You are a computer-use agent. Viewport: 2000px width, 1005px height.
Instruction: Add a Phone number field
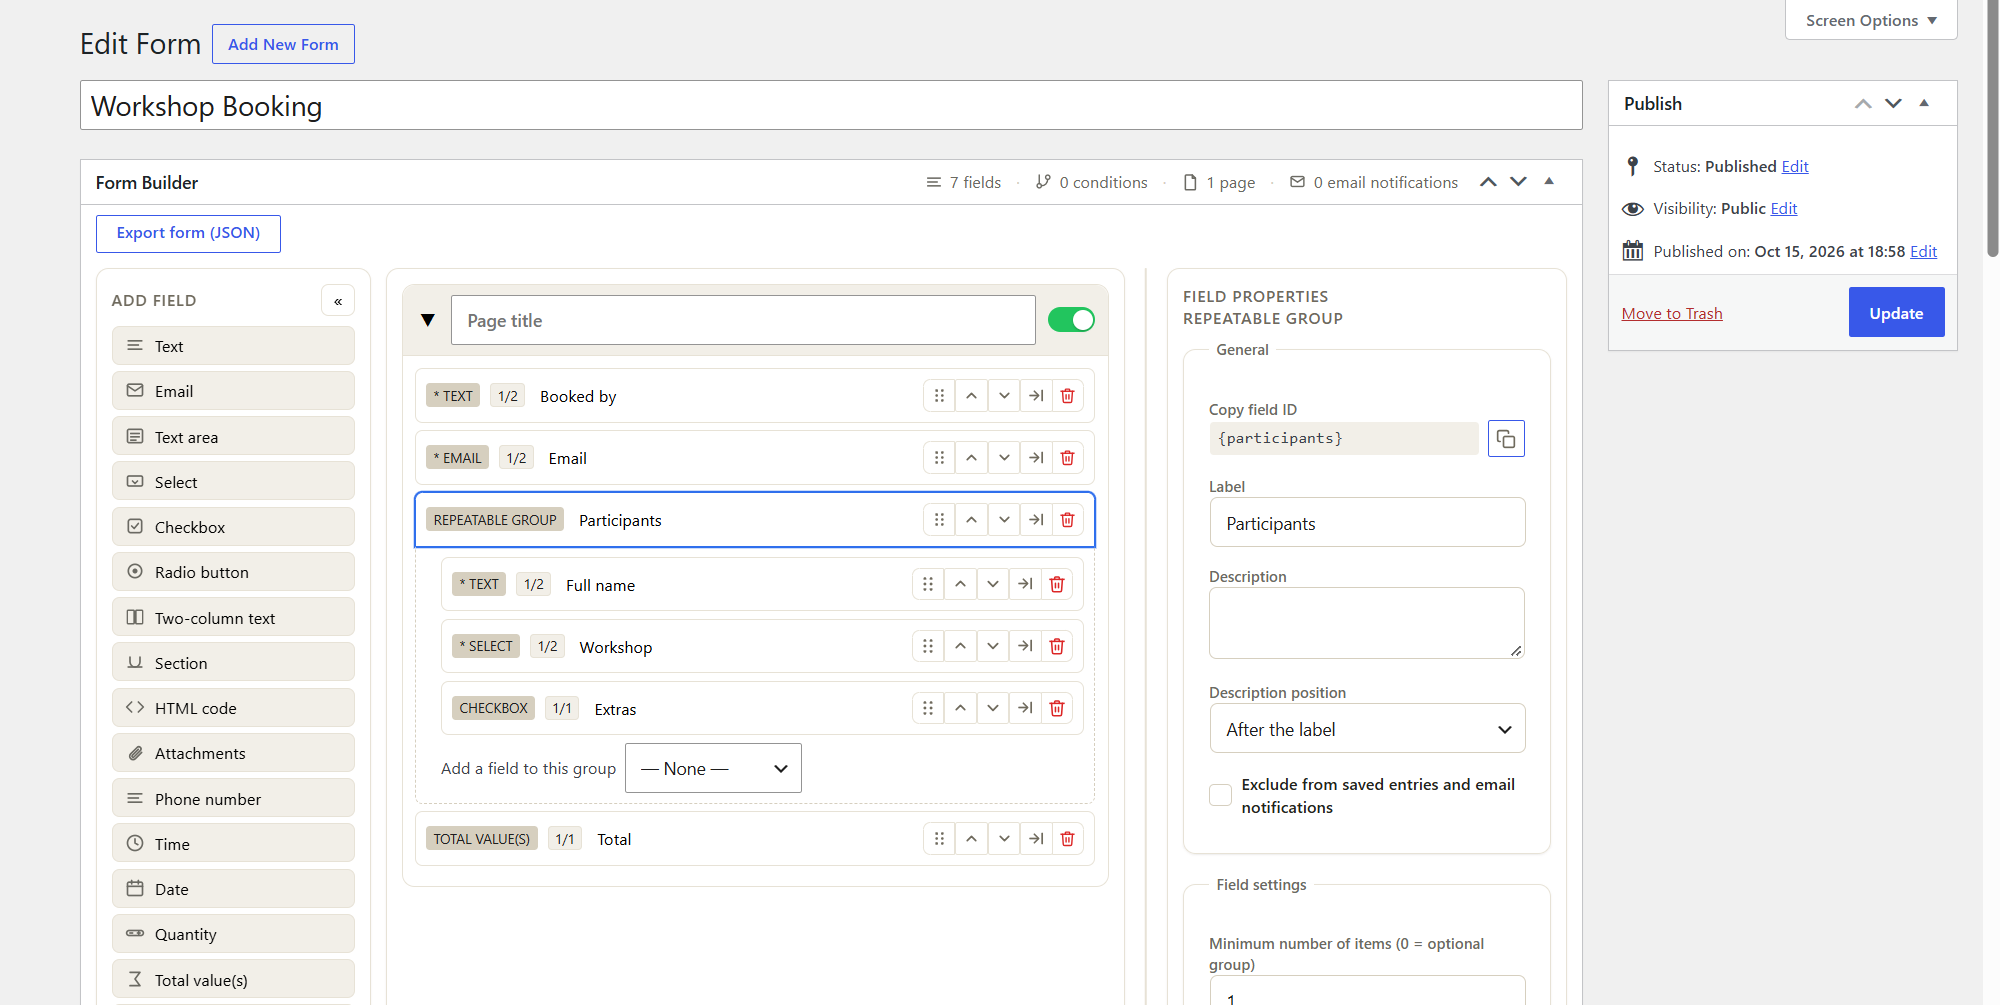pos(233,799)
